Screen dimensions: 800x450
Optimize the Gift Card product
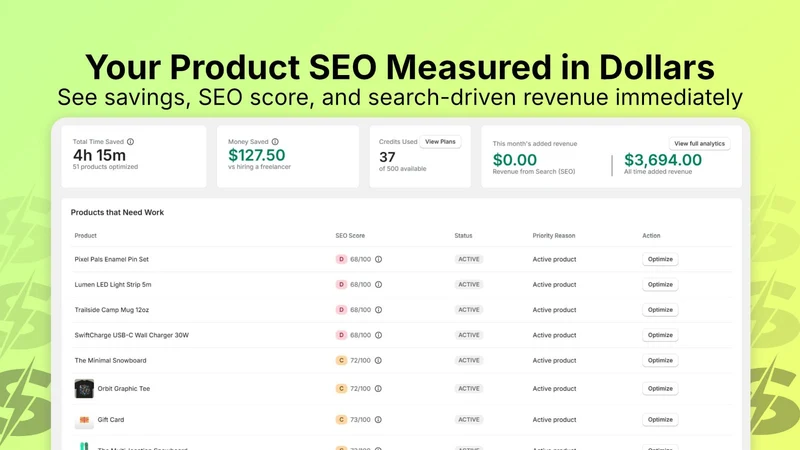pyautogui.click(x=660, y=419)
